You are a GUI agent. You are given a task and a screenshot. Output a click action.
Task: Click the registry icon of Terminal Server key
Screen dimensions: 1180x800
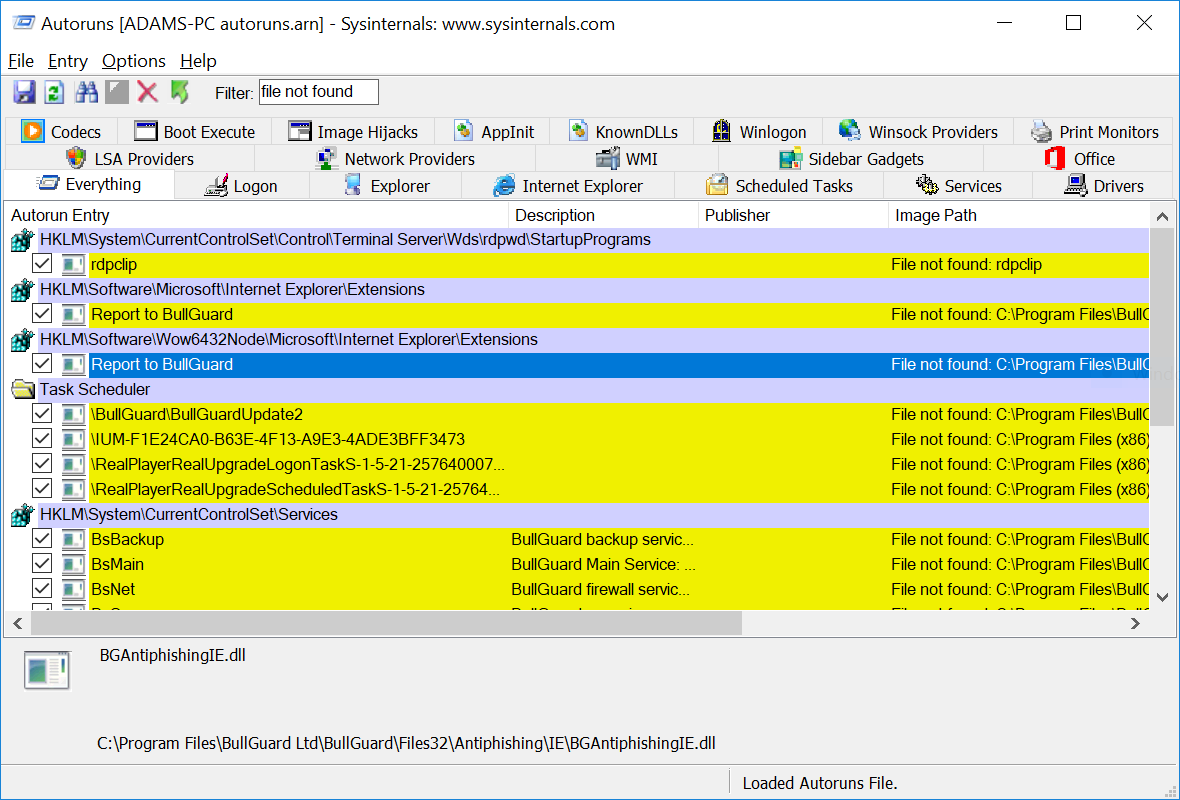tap(23, 240)
